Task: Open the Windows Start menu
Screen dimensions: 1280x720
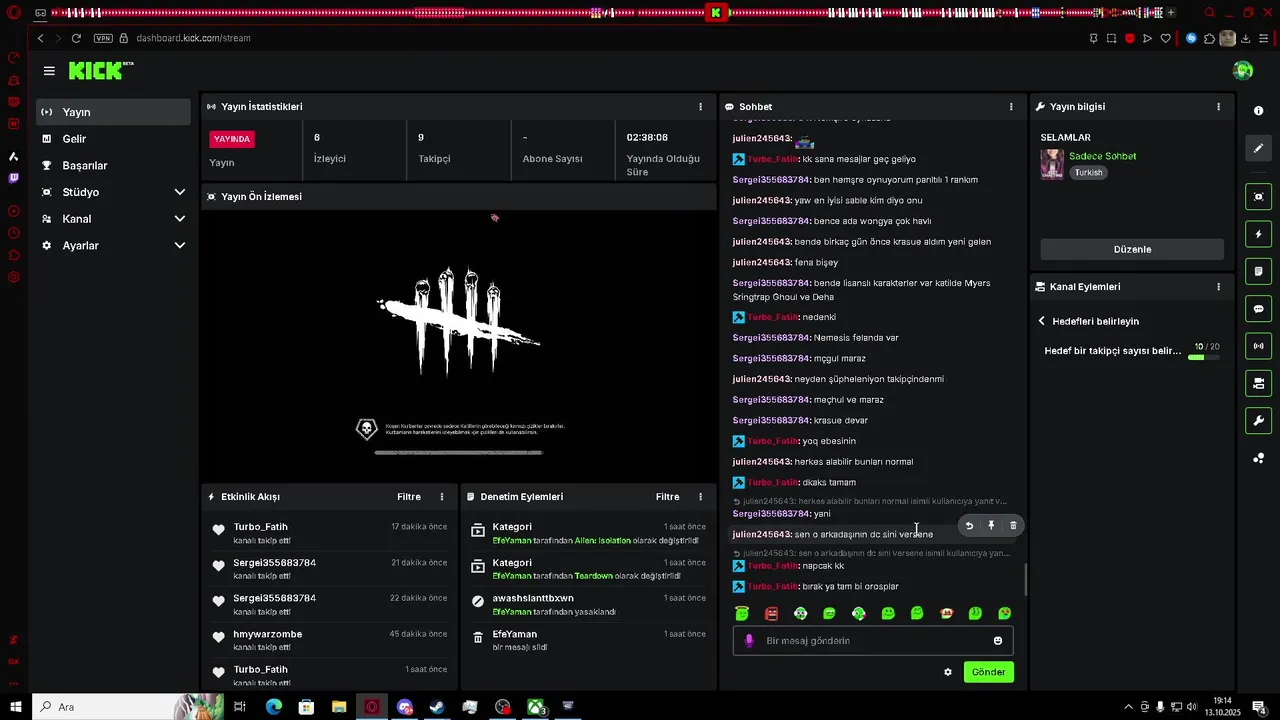Action: (x=16, y=707)
